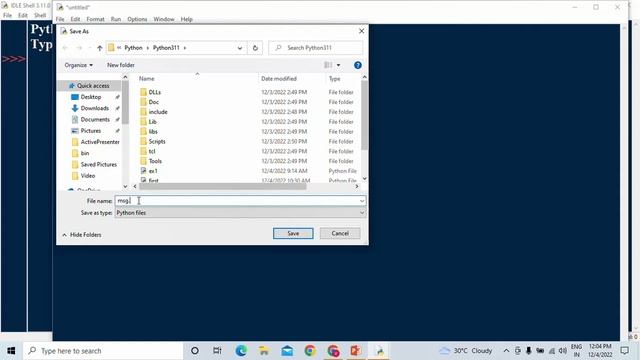Open the Shell menu in IDLE Shell
640x360 pixels.
(x=40, y=16)
